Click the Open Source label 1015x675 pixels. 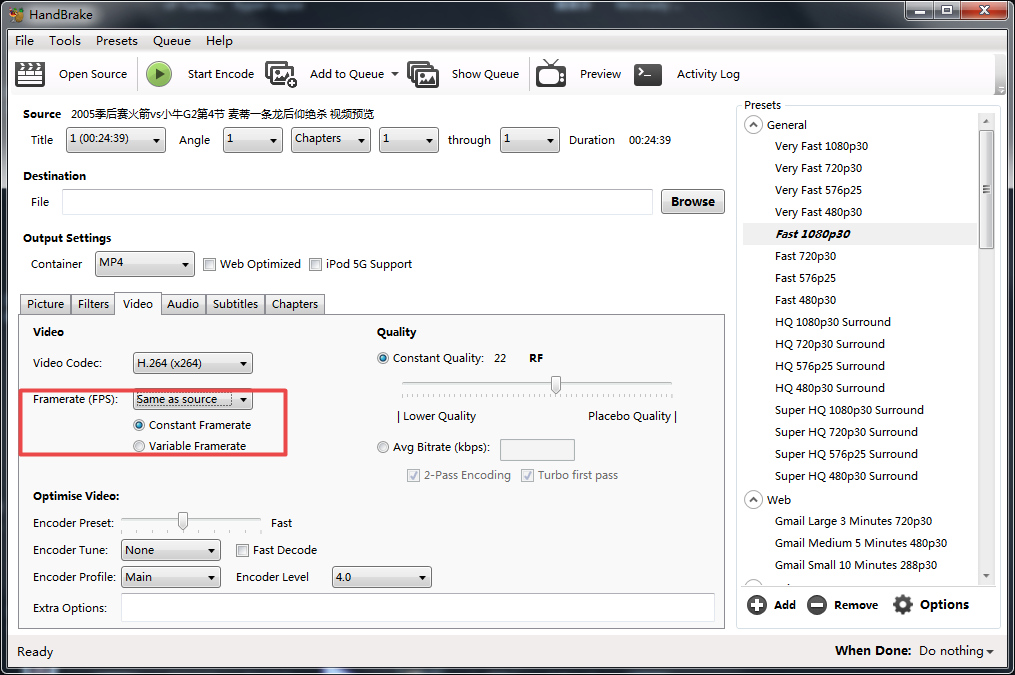(93, 74)
